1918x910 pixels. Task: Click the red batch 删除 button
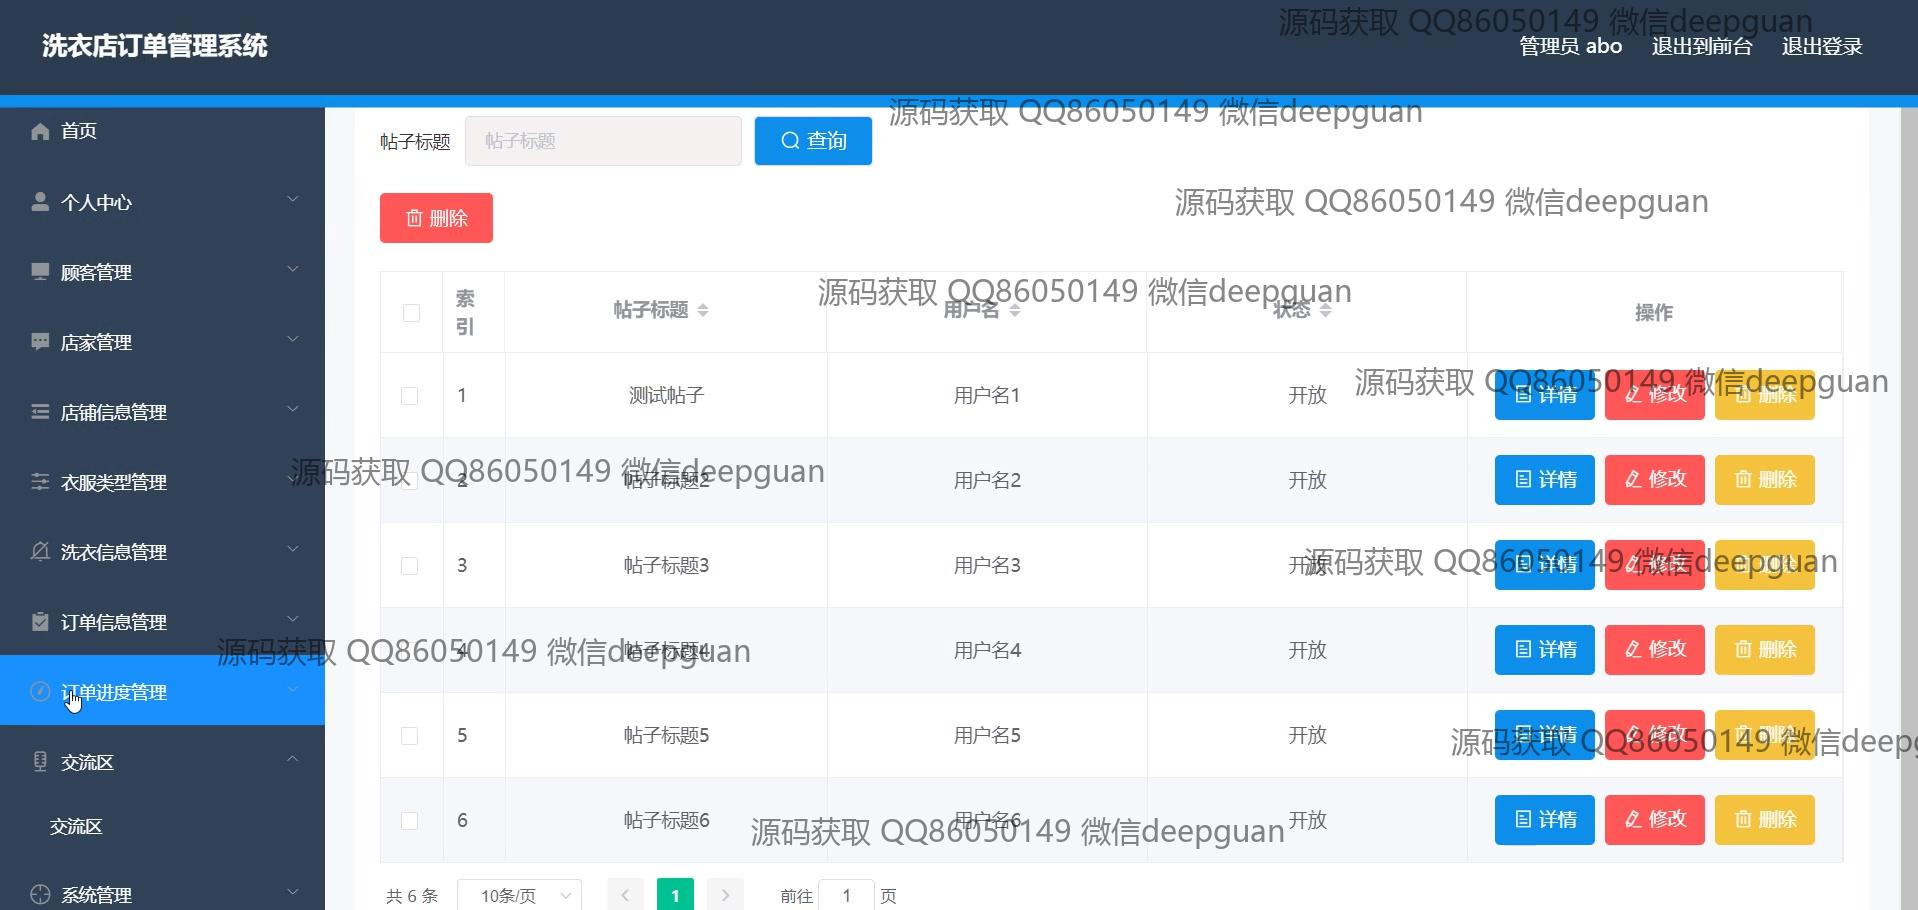click(x=436, y=218)
